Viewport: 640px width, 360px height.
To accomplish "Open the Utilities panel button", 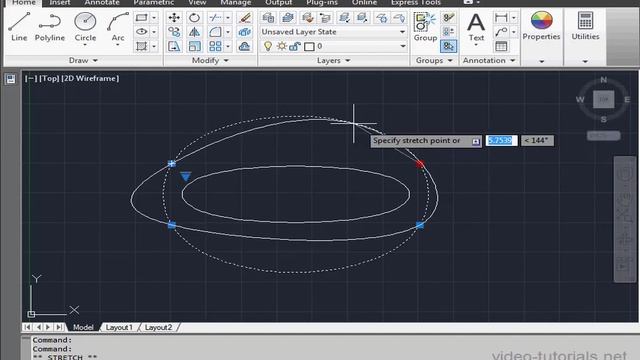I will [585, 25].
